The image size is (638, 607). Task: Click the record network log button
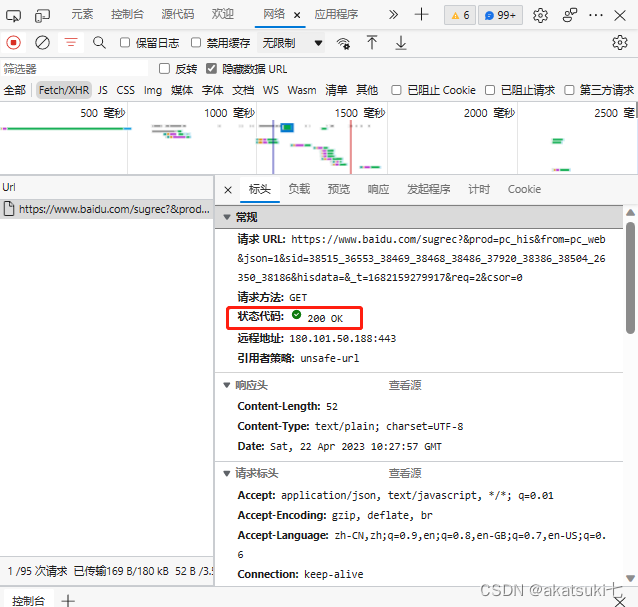13,42
